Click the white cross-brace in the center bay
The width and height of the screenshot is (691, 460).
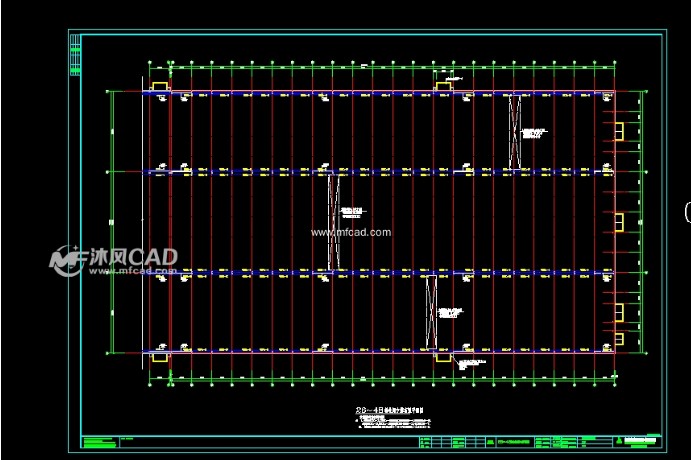pos(333,221)
